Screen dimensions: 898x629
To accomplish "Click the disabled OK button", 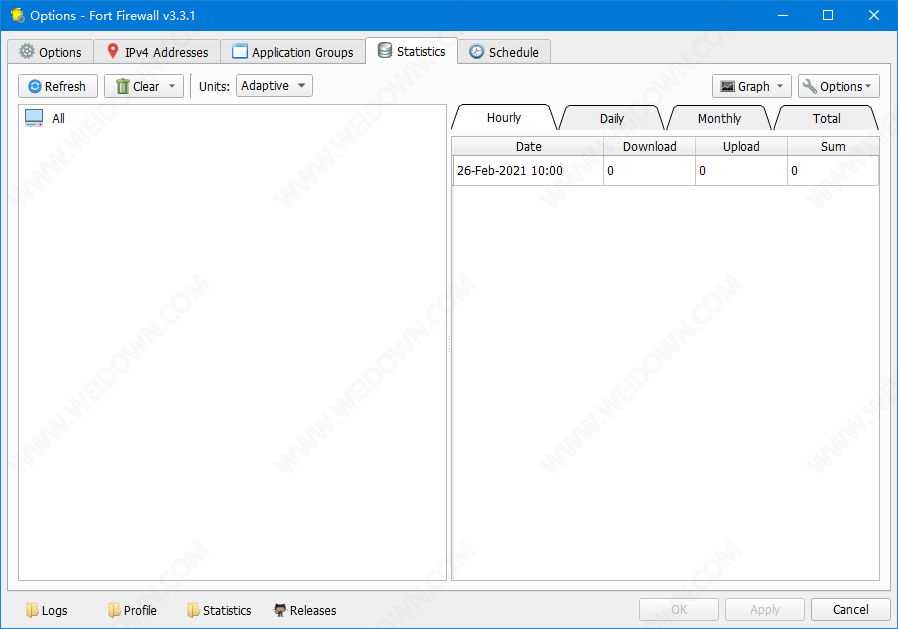I will [x=679, y=610].
